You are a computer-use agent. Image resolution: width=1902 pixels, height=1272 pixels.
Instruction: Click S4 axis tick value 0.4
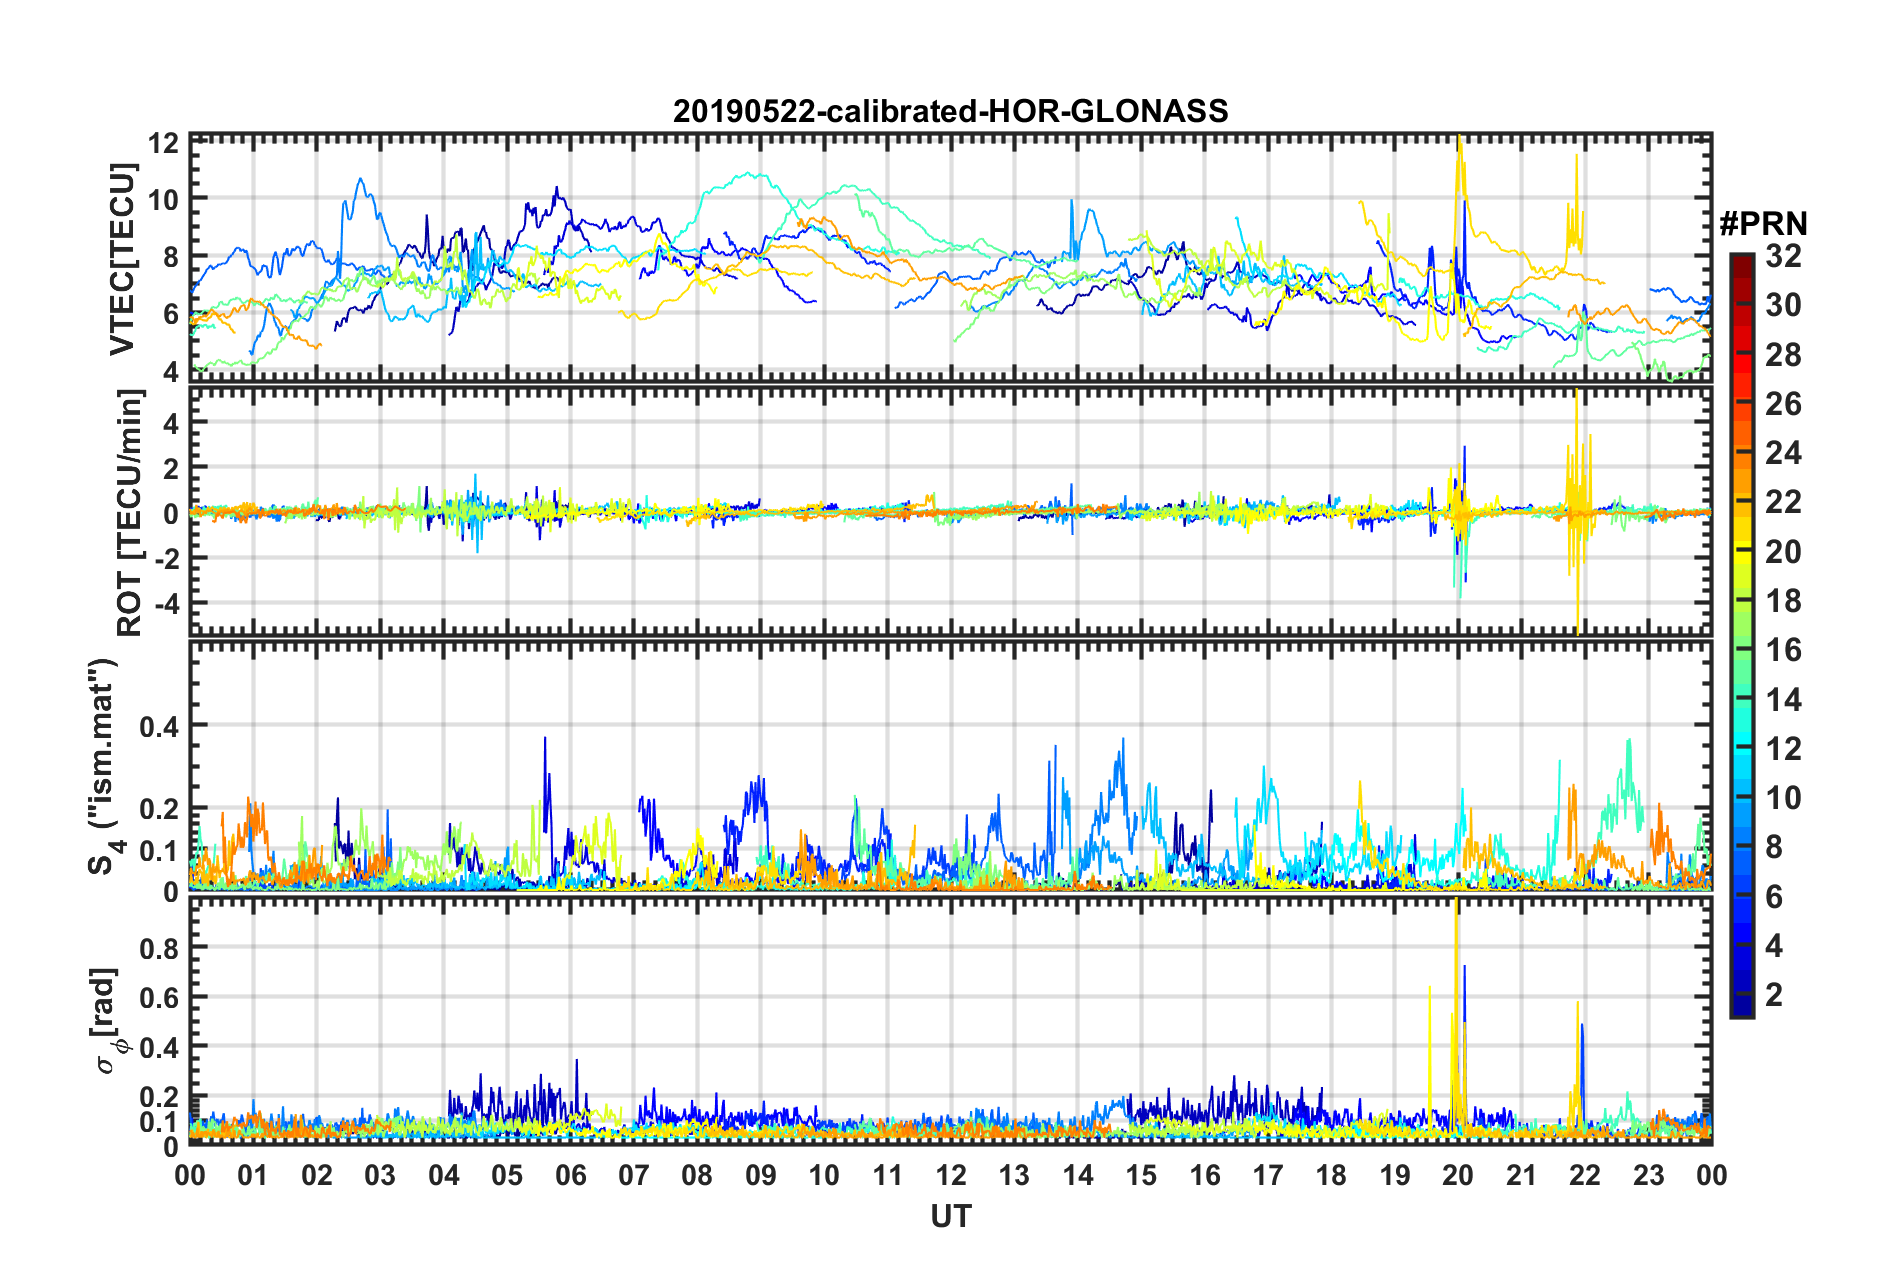160,726
